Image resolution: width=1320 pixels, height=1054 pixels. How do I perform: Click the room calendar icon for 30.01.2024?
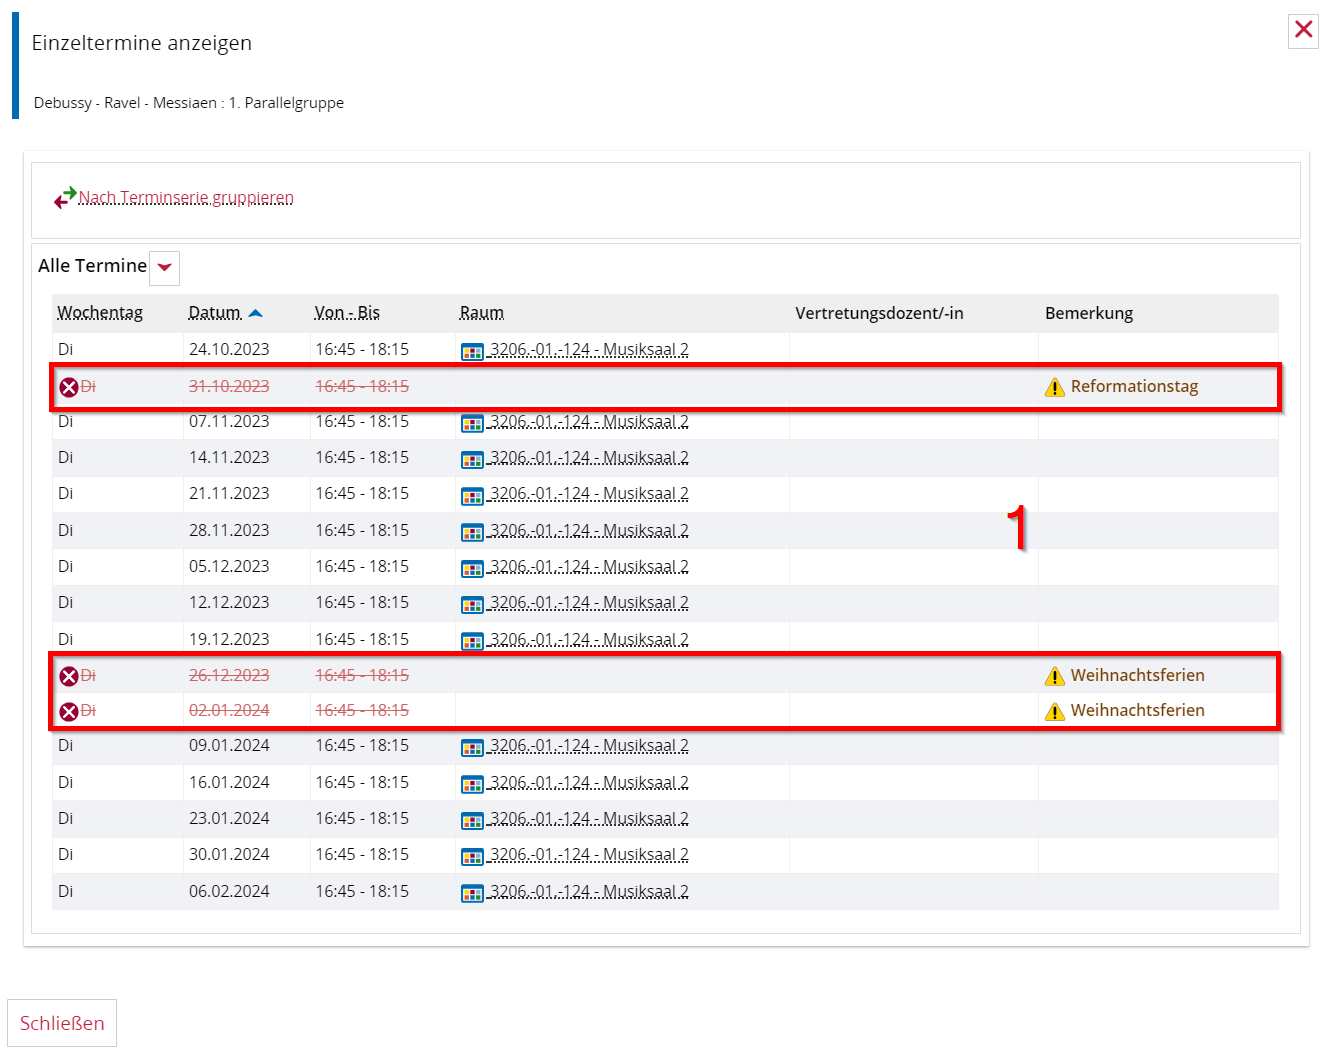(x=472, y=856)
